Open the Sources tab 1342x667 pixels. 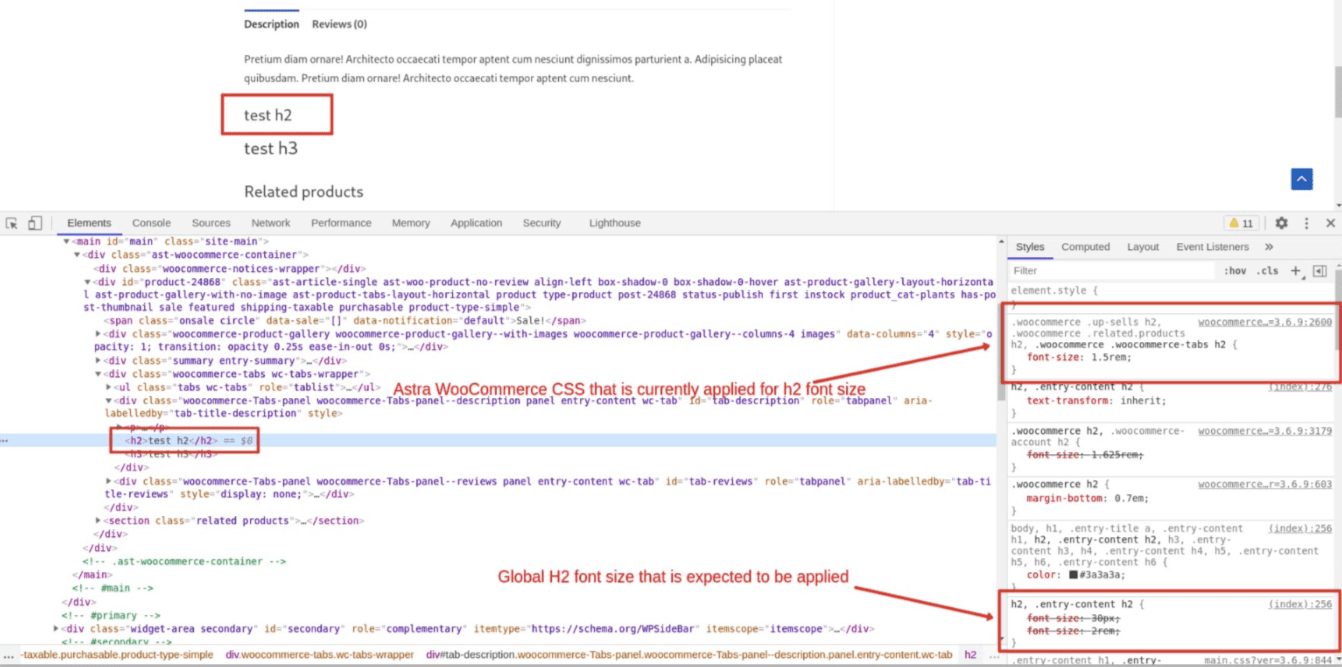211,223
